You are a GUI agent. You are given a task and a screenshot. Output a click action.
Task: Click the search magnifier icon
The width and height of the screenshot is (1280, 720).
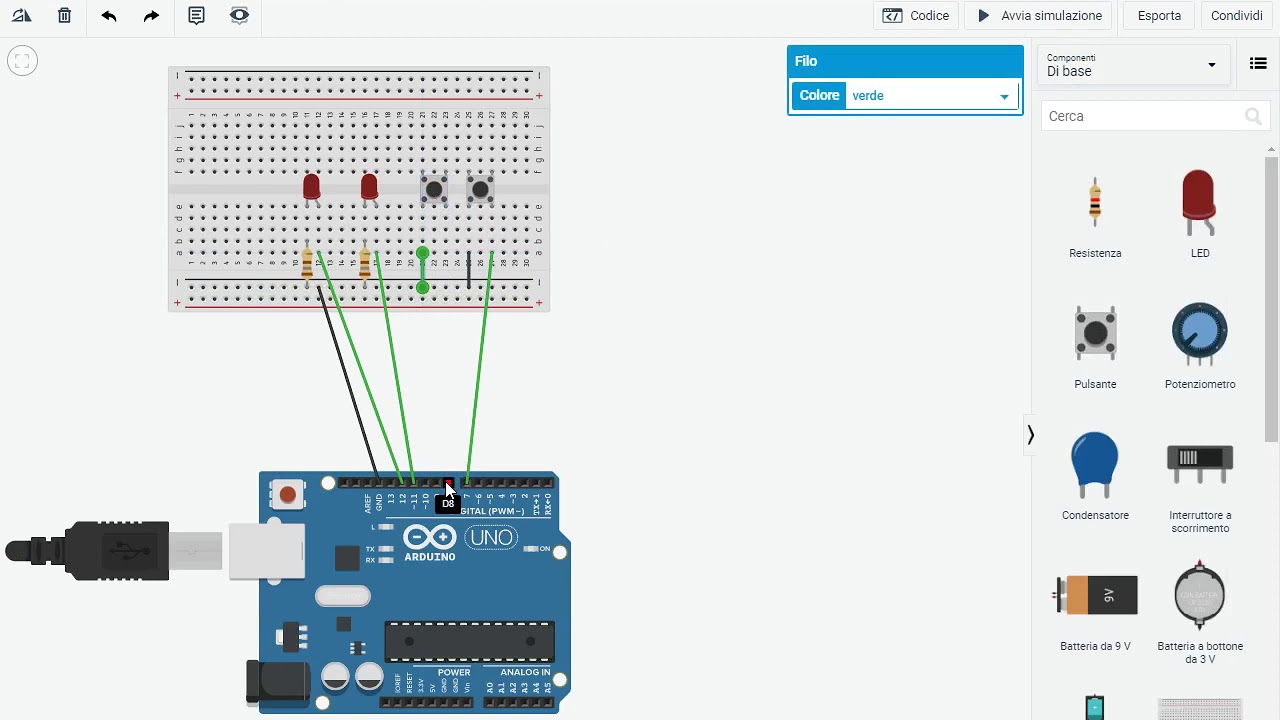(x=1253, y=117)
